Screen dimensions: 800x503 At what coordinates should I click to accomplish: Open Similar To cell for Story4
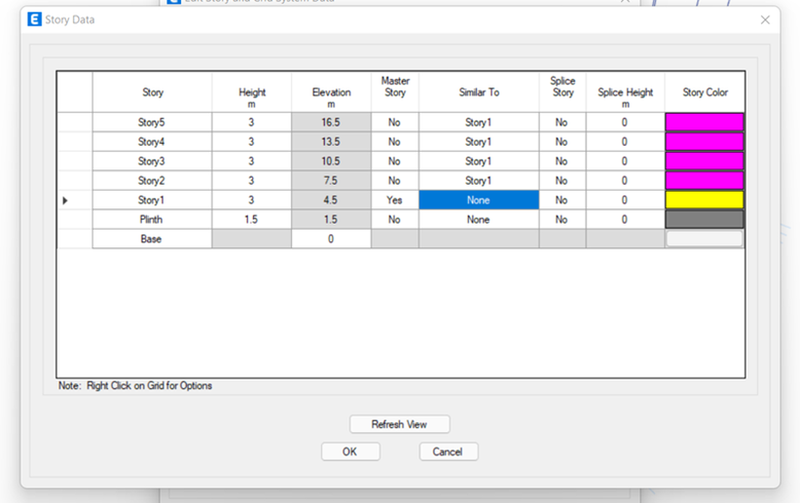(x=479, y=142)
